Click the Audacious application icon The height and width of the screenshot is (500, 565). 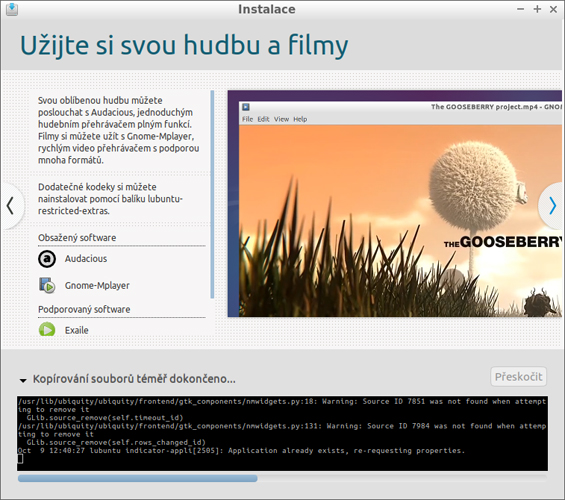(47, 259)
